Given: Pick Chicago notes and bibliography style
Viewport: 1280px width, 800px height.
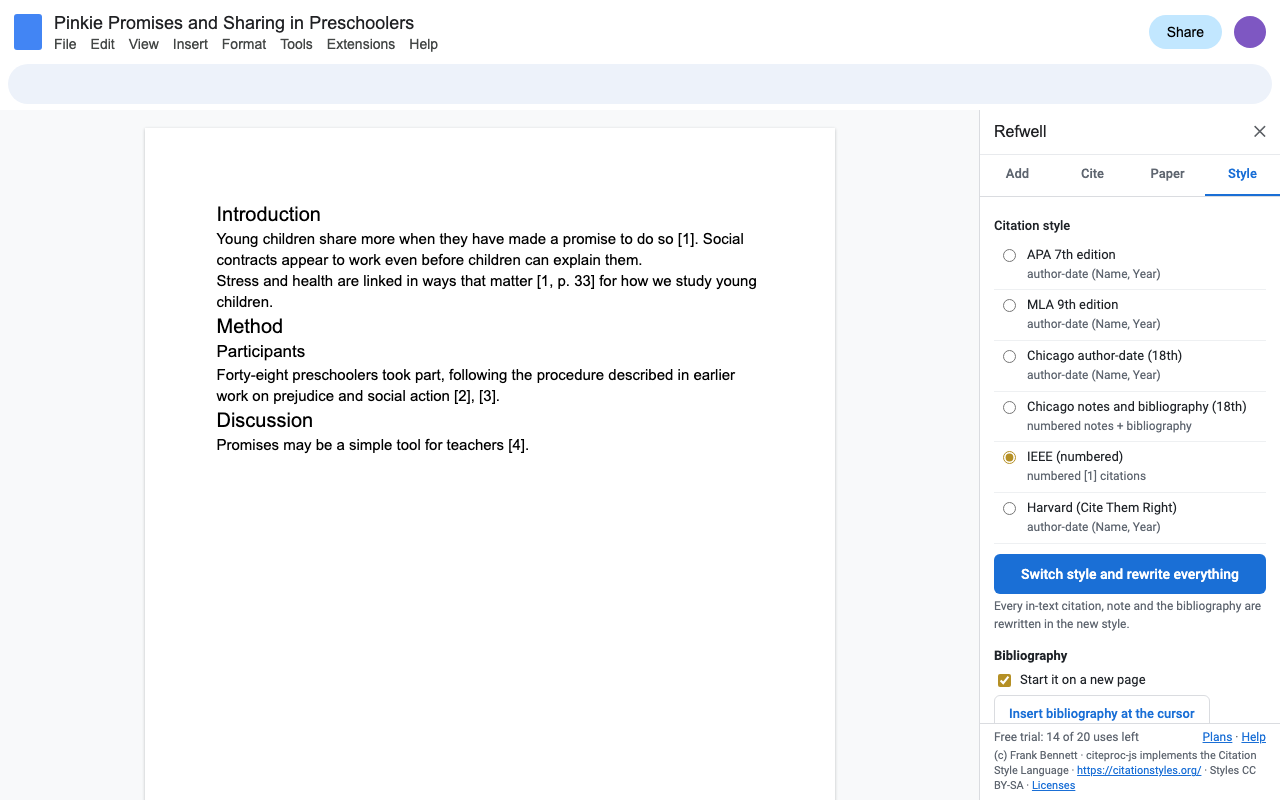Looking at the screenshot, I should tap(1009, 407).
